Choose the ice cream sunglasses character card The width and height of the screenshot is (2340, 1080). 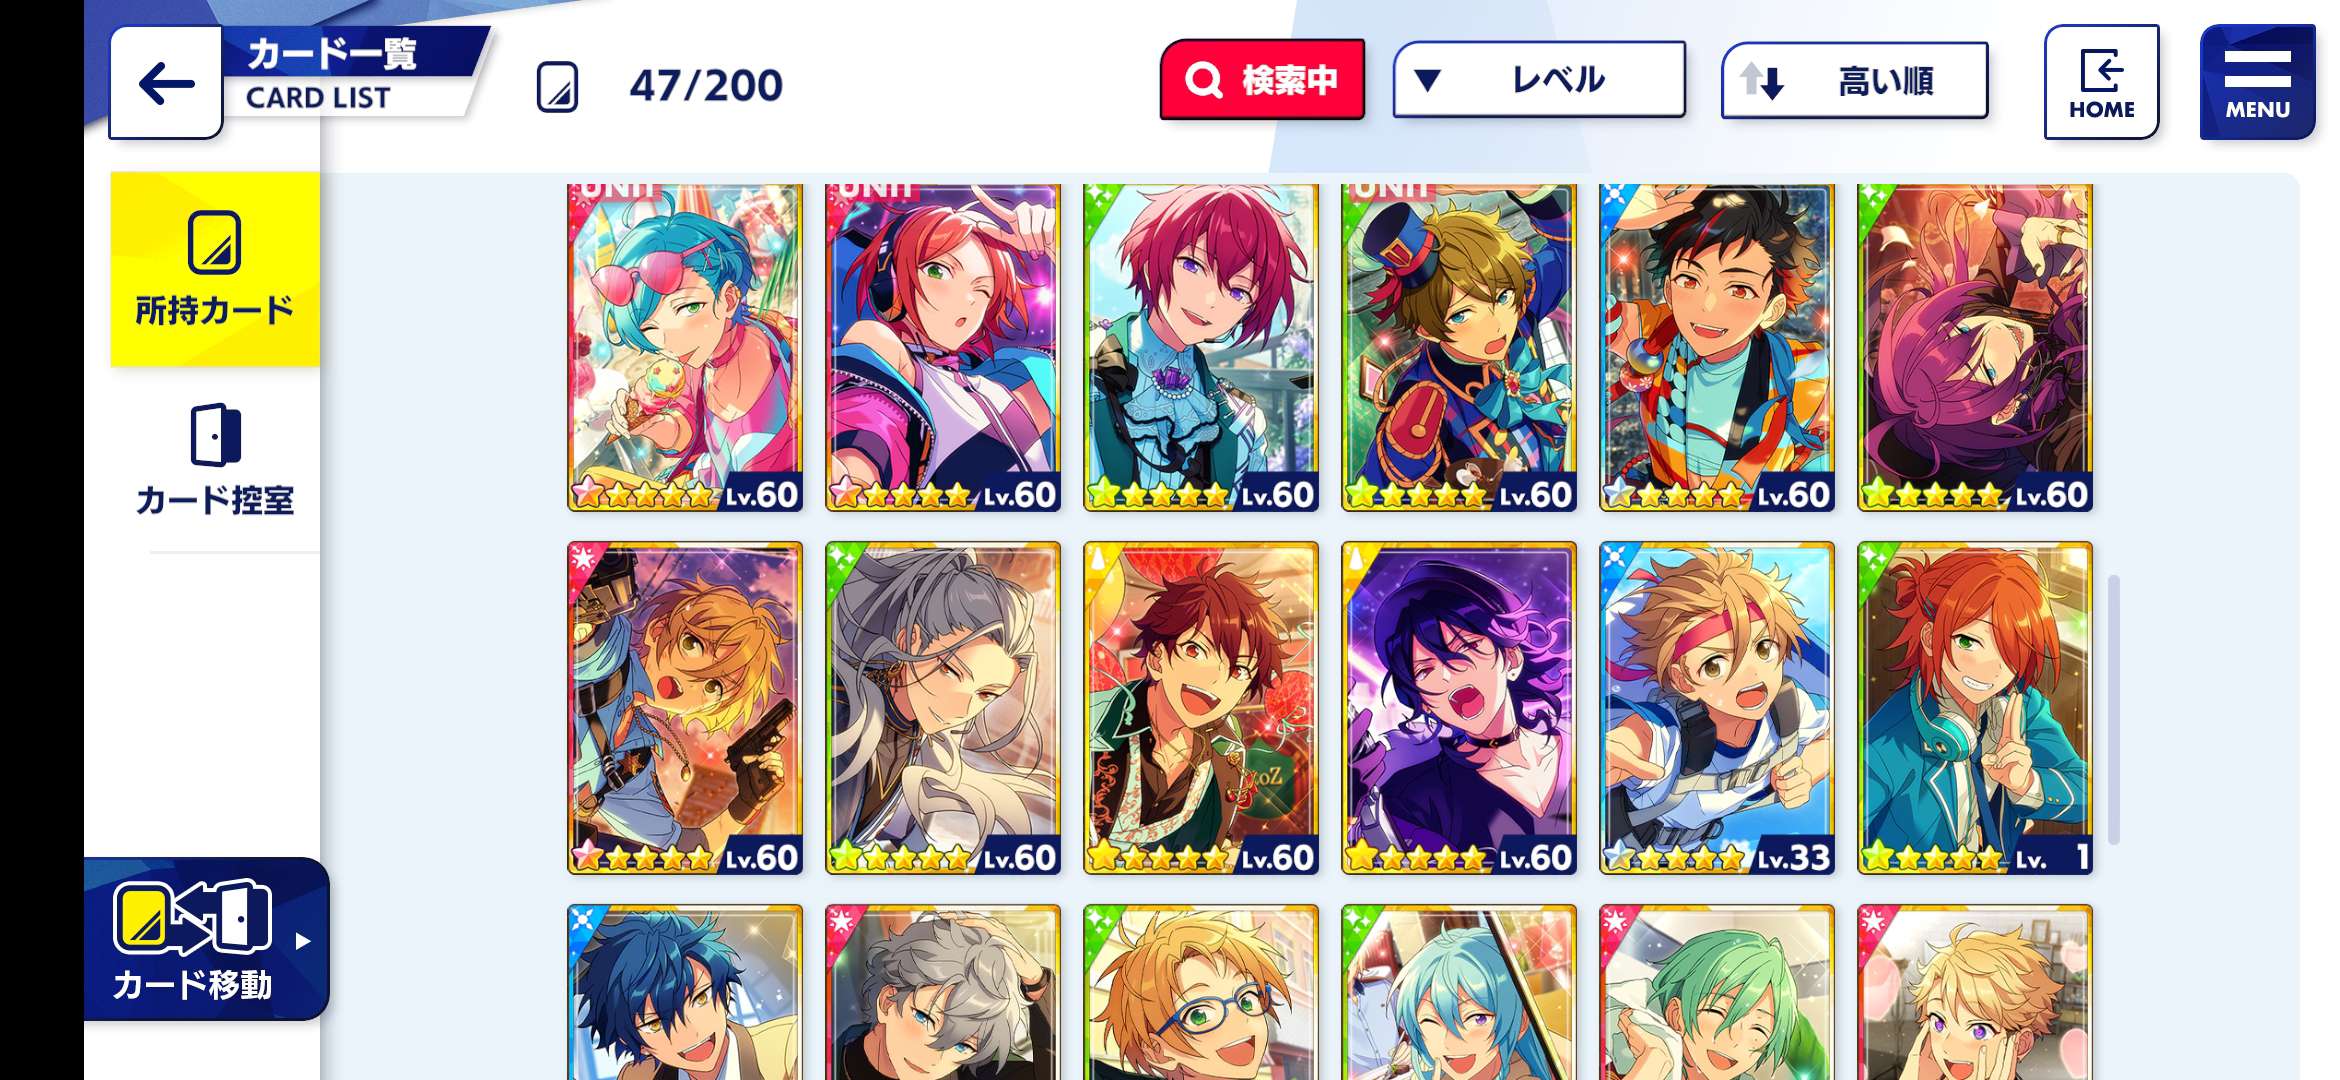[x=685, y=347]
